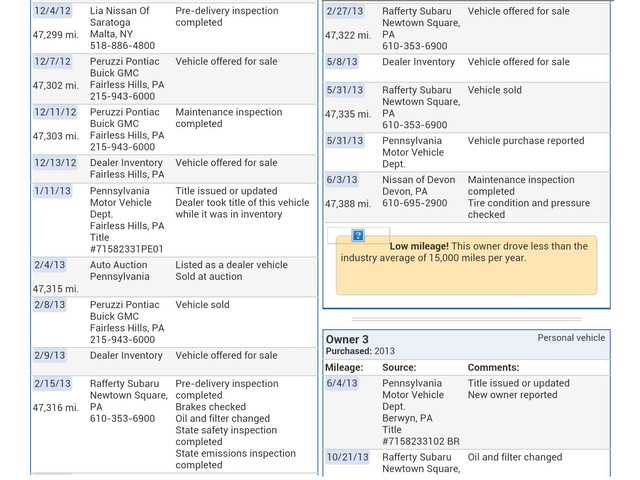Click 'State emissions inspection completed' comment

pyautogui.click(x=236, y=459)
